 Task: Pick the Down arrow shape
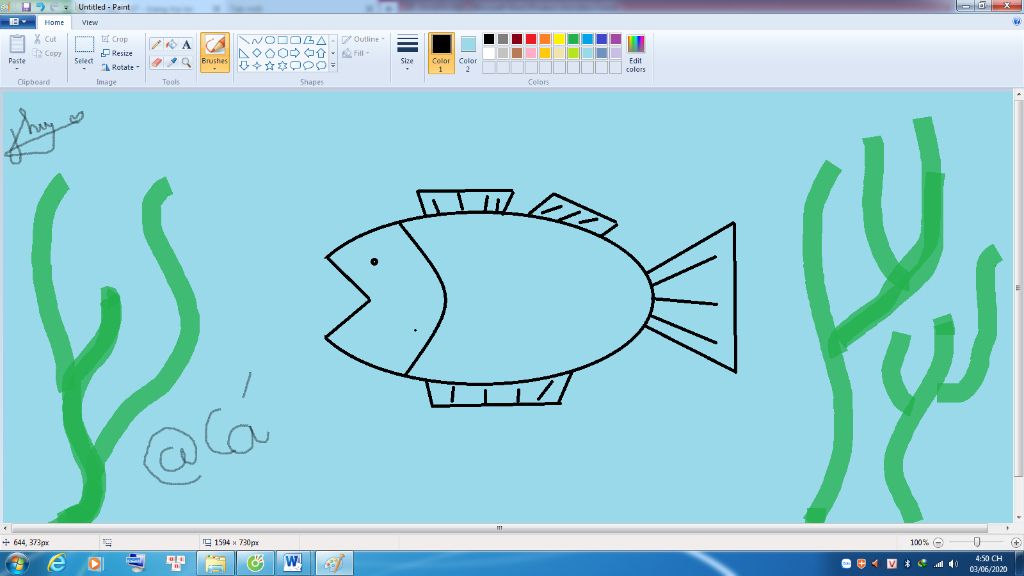[x=244, y=65]
